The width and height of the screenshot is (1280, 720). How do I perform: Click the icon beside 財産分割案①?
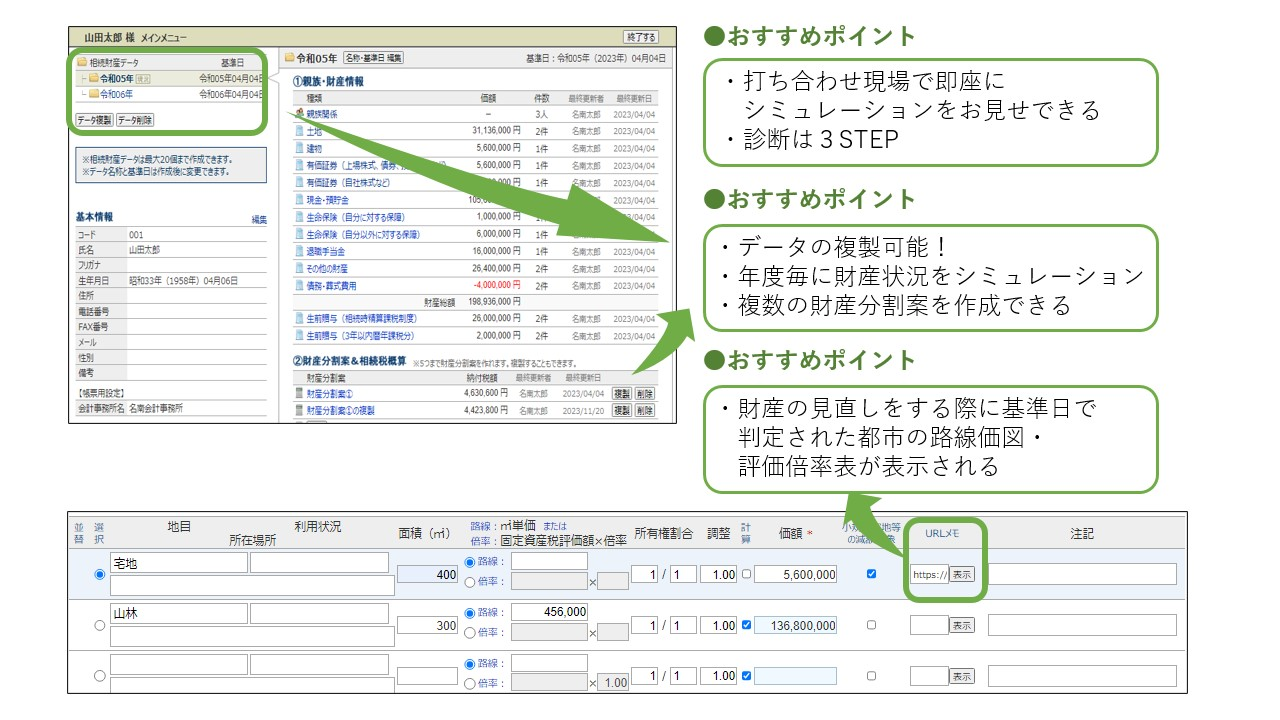point(299,394)
